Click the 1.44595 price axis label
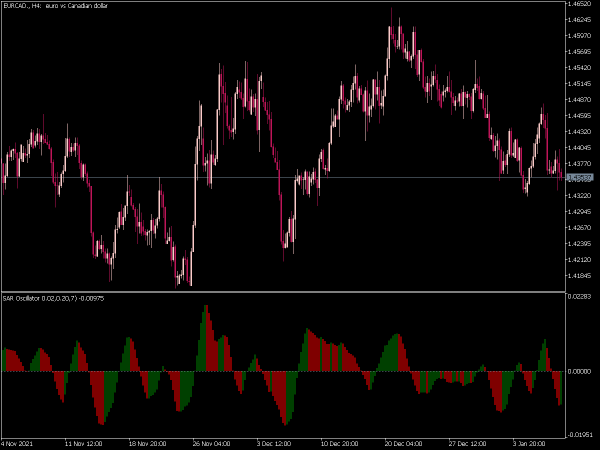600x450 pixels. [x=580, y=116]
